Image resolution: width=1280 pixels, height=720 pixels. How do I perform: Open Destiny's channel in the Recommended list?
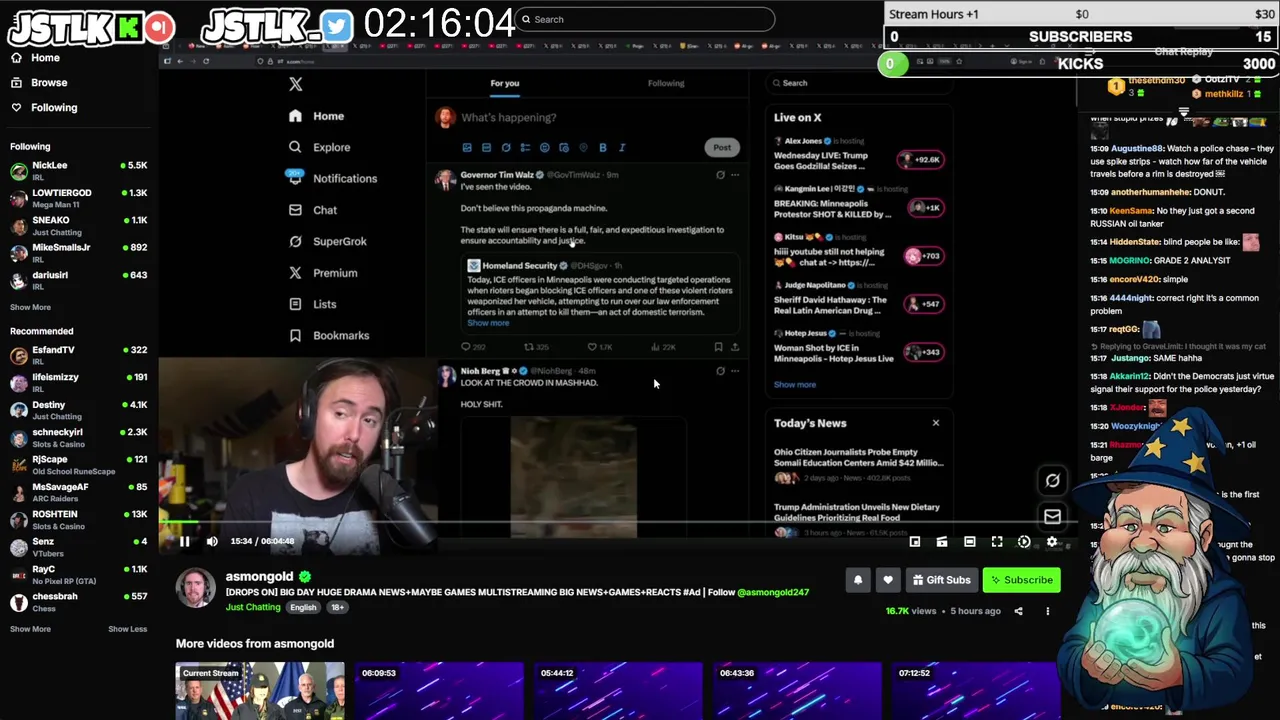[78, 410]
